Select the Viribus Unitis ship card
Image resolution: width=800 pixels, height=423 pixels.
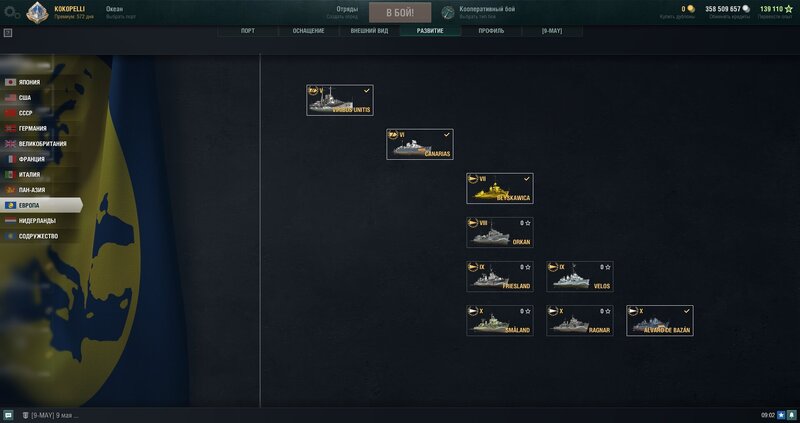340,100
